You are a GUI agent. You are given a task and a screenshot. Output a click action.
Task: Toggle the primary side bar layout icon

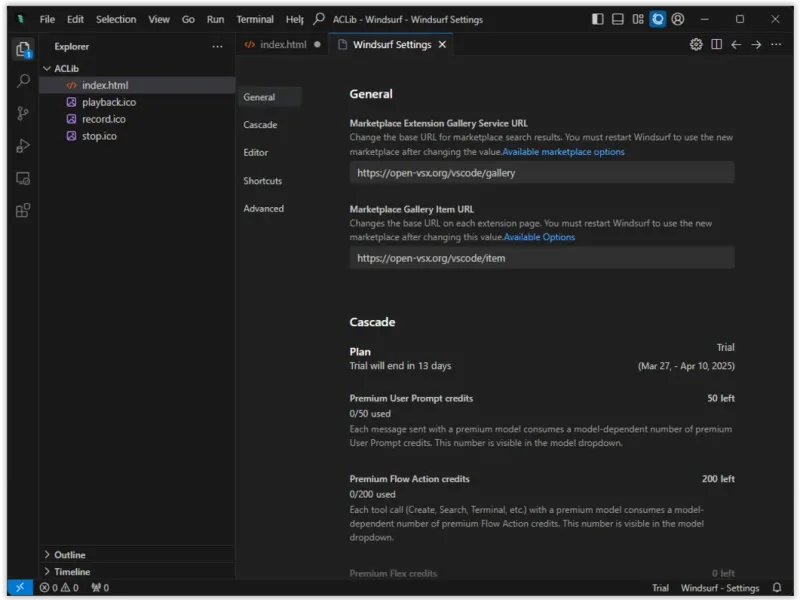(x=597, y=19)
